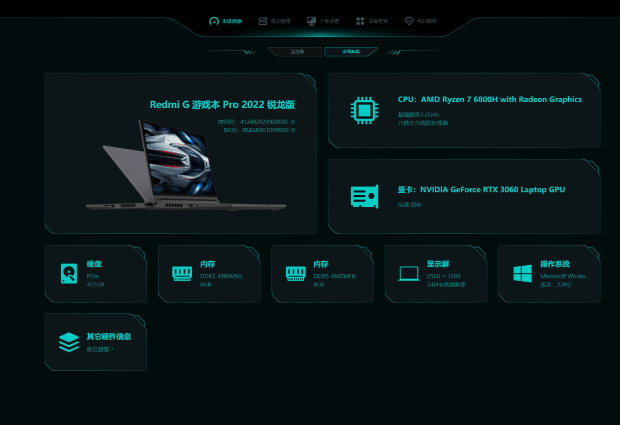620x425 pixels.
Task: Open the 2560 × 1600 display card
Action: pyautogui.click(x=436, y=274)
